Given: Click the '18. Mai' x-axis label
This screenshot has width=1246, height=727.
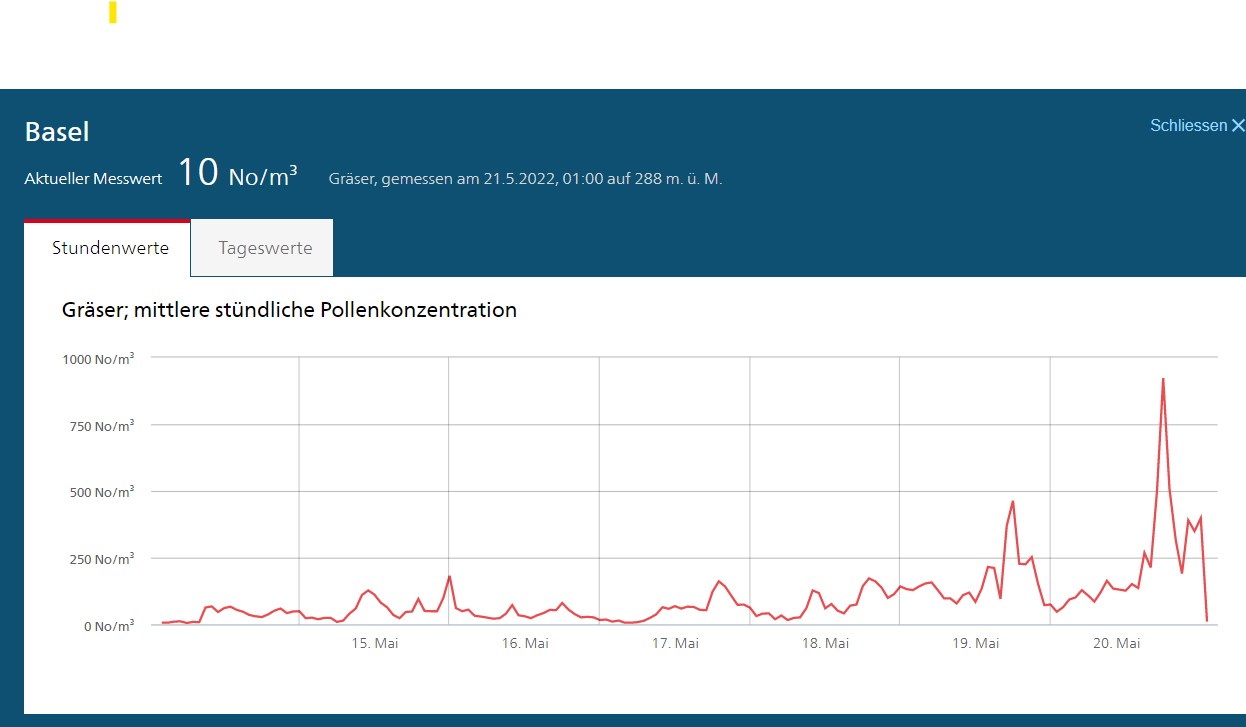Looking at the screenshot, I should pos(825,644).
